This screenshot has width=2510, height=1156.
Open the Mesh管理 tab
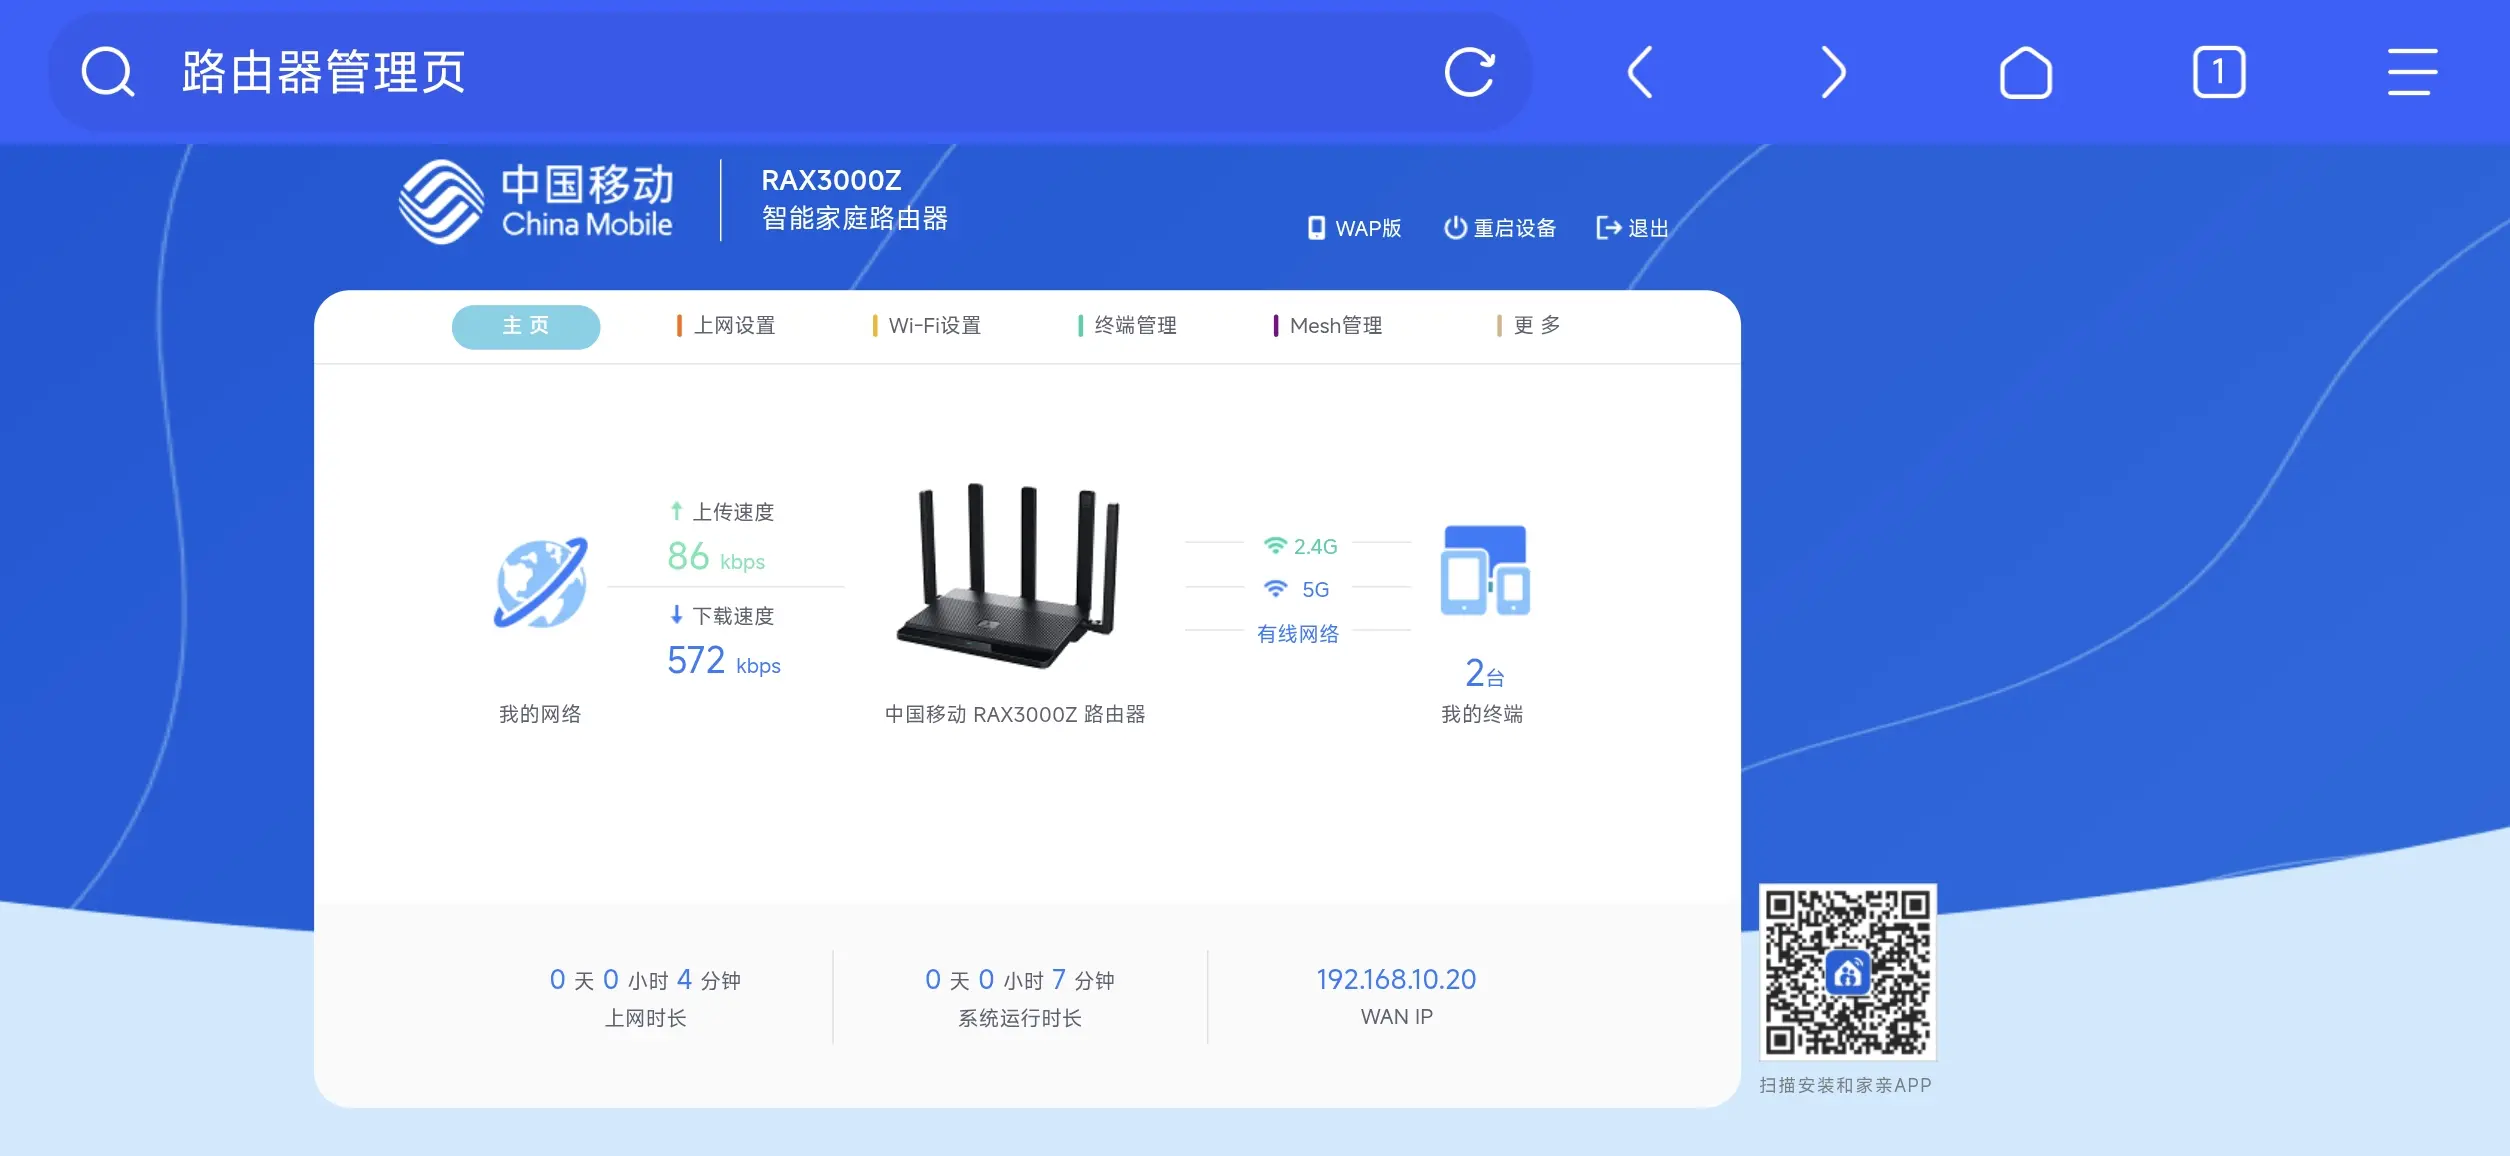[1328, 326]
